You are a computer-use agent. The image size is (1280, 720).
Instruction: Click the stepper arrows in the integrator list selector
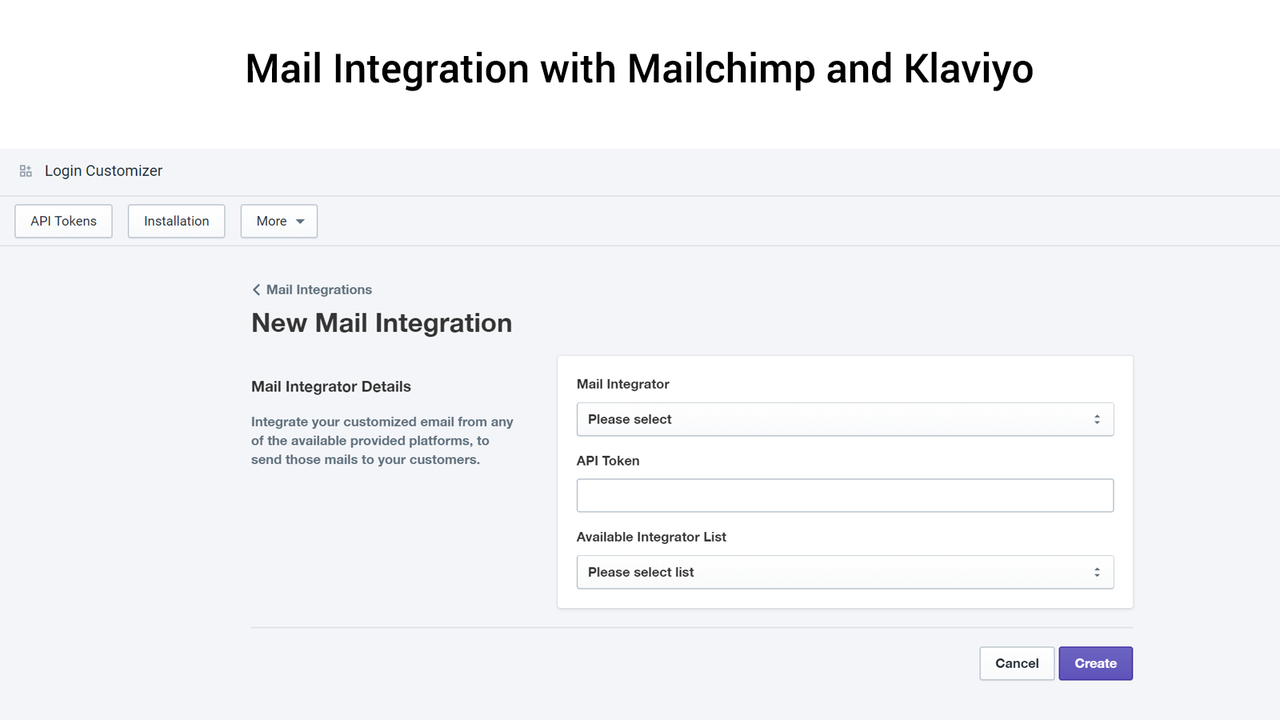coord(1097,572)
